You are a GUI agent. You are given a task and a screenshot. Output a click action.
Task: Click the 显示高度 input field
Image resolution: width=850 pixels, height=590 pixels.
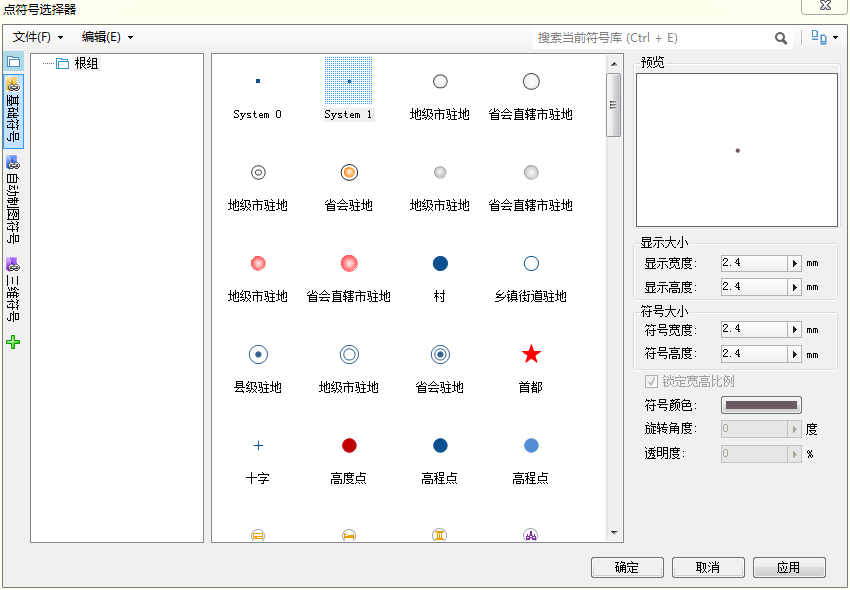[754, 287]
